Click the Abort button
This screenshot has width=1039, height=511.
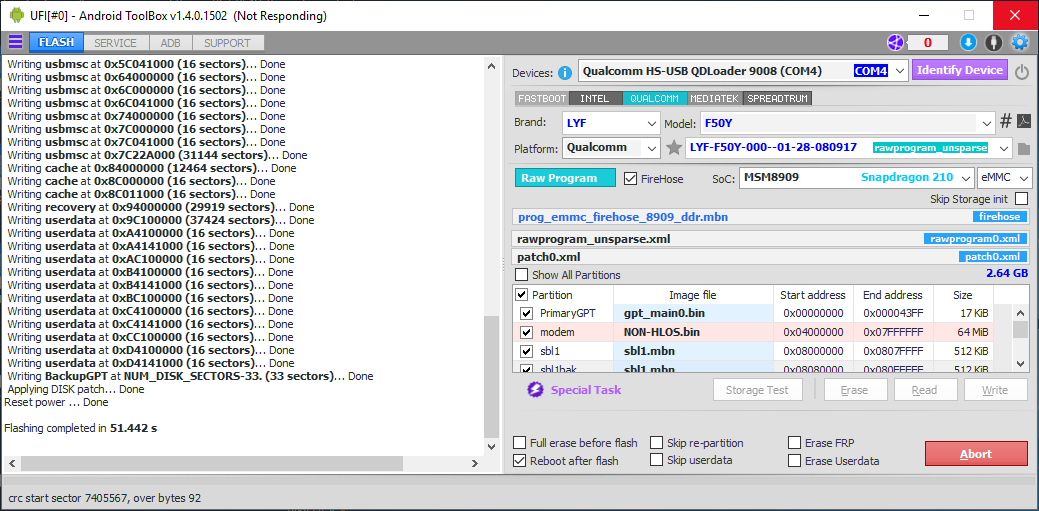pyautogui.click(x=976, y=454)
